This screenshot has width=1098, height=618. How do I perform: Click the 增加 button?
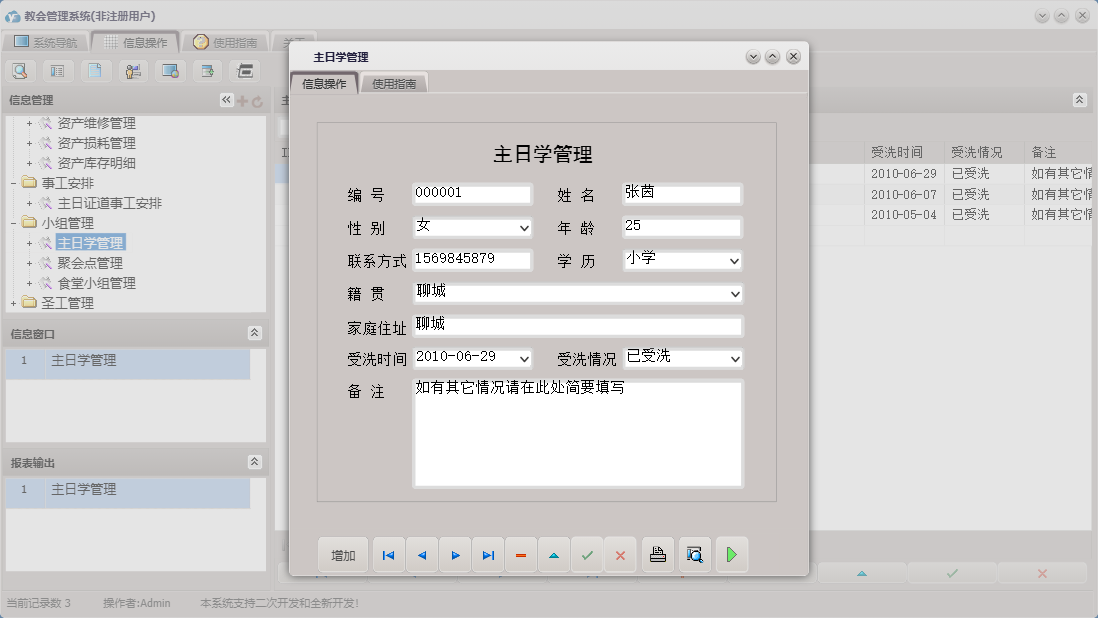click(343, 555)
